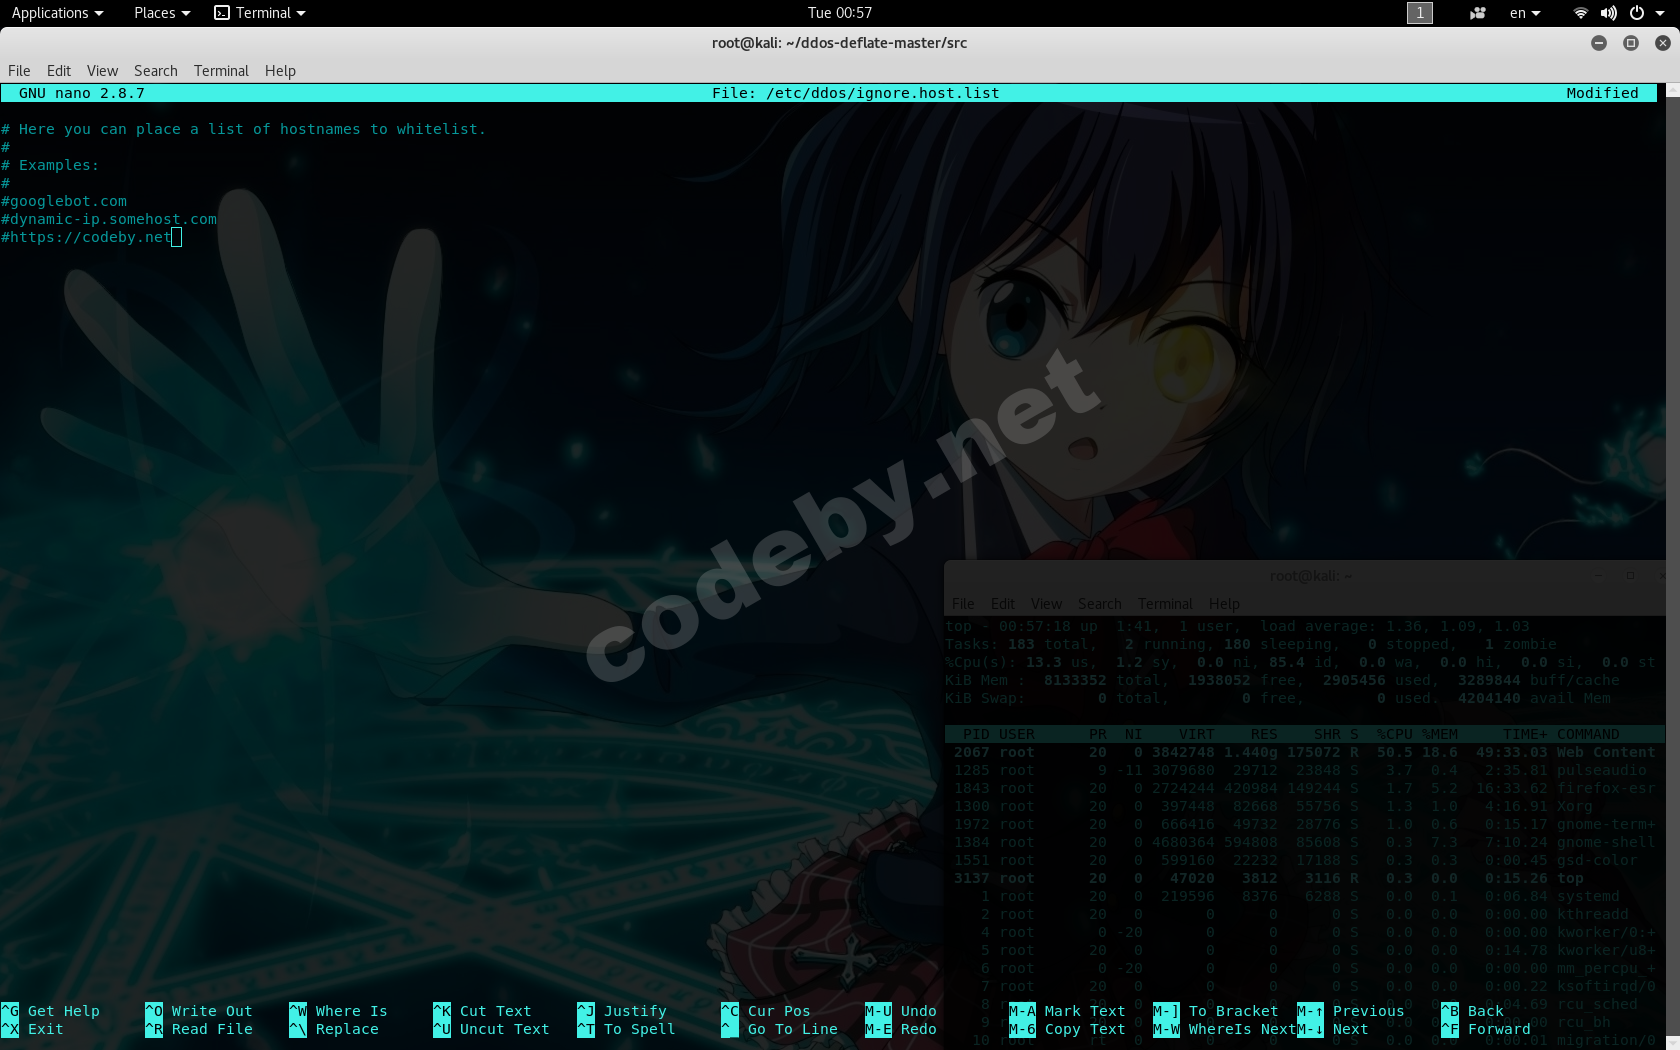This screenshot has width=1680, height=1050.
Task: Expand the system menu arrow beside the power icon
Action: (x=1660, y=13)
